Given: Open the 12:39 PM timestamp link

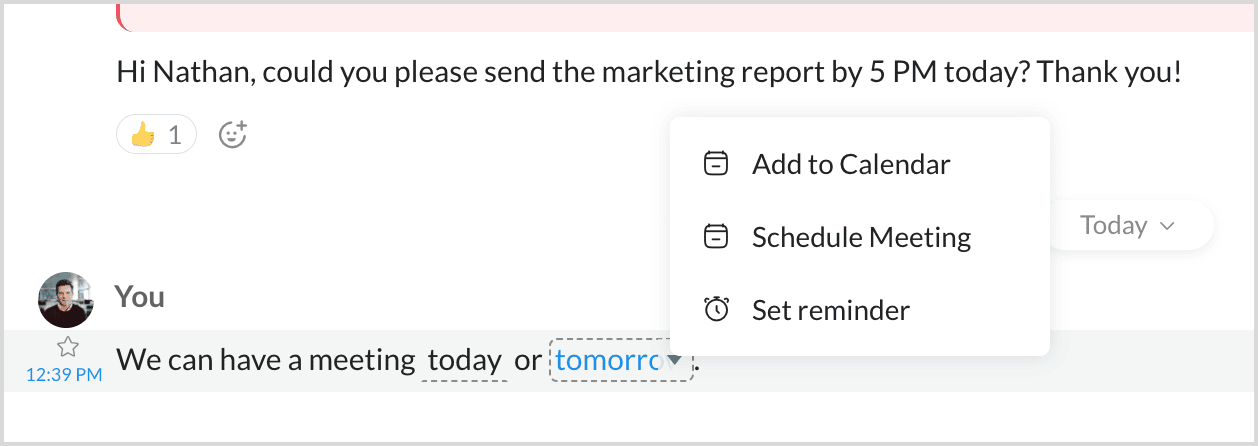Looking at the screenshot, I should pyautogui.click(x=64, y=375).
